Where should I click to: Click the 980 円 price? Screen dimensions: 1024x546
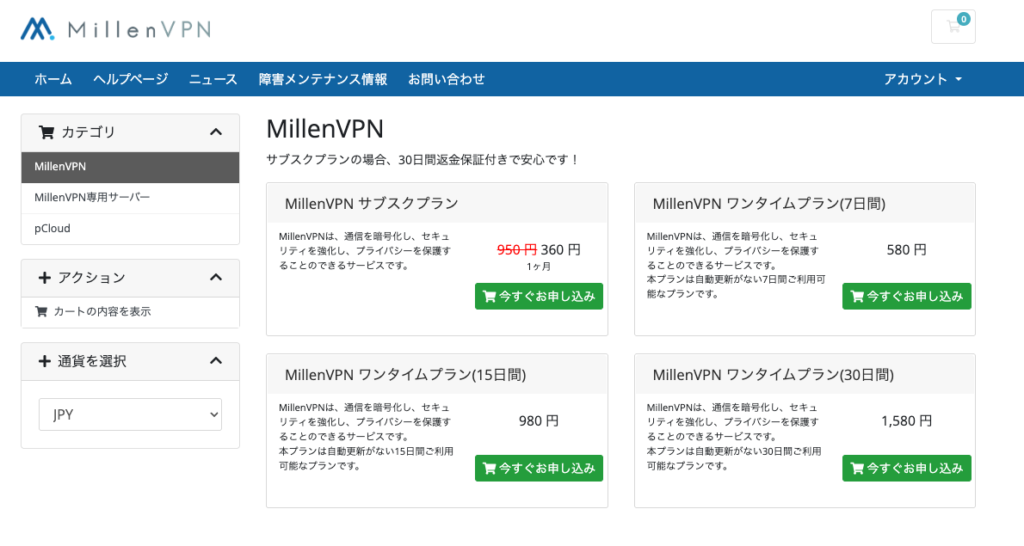(x=539, y=421)
